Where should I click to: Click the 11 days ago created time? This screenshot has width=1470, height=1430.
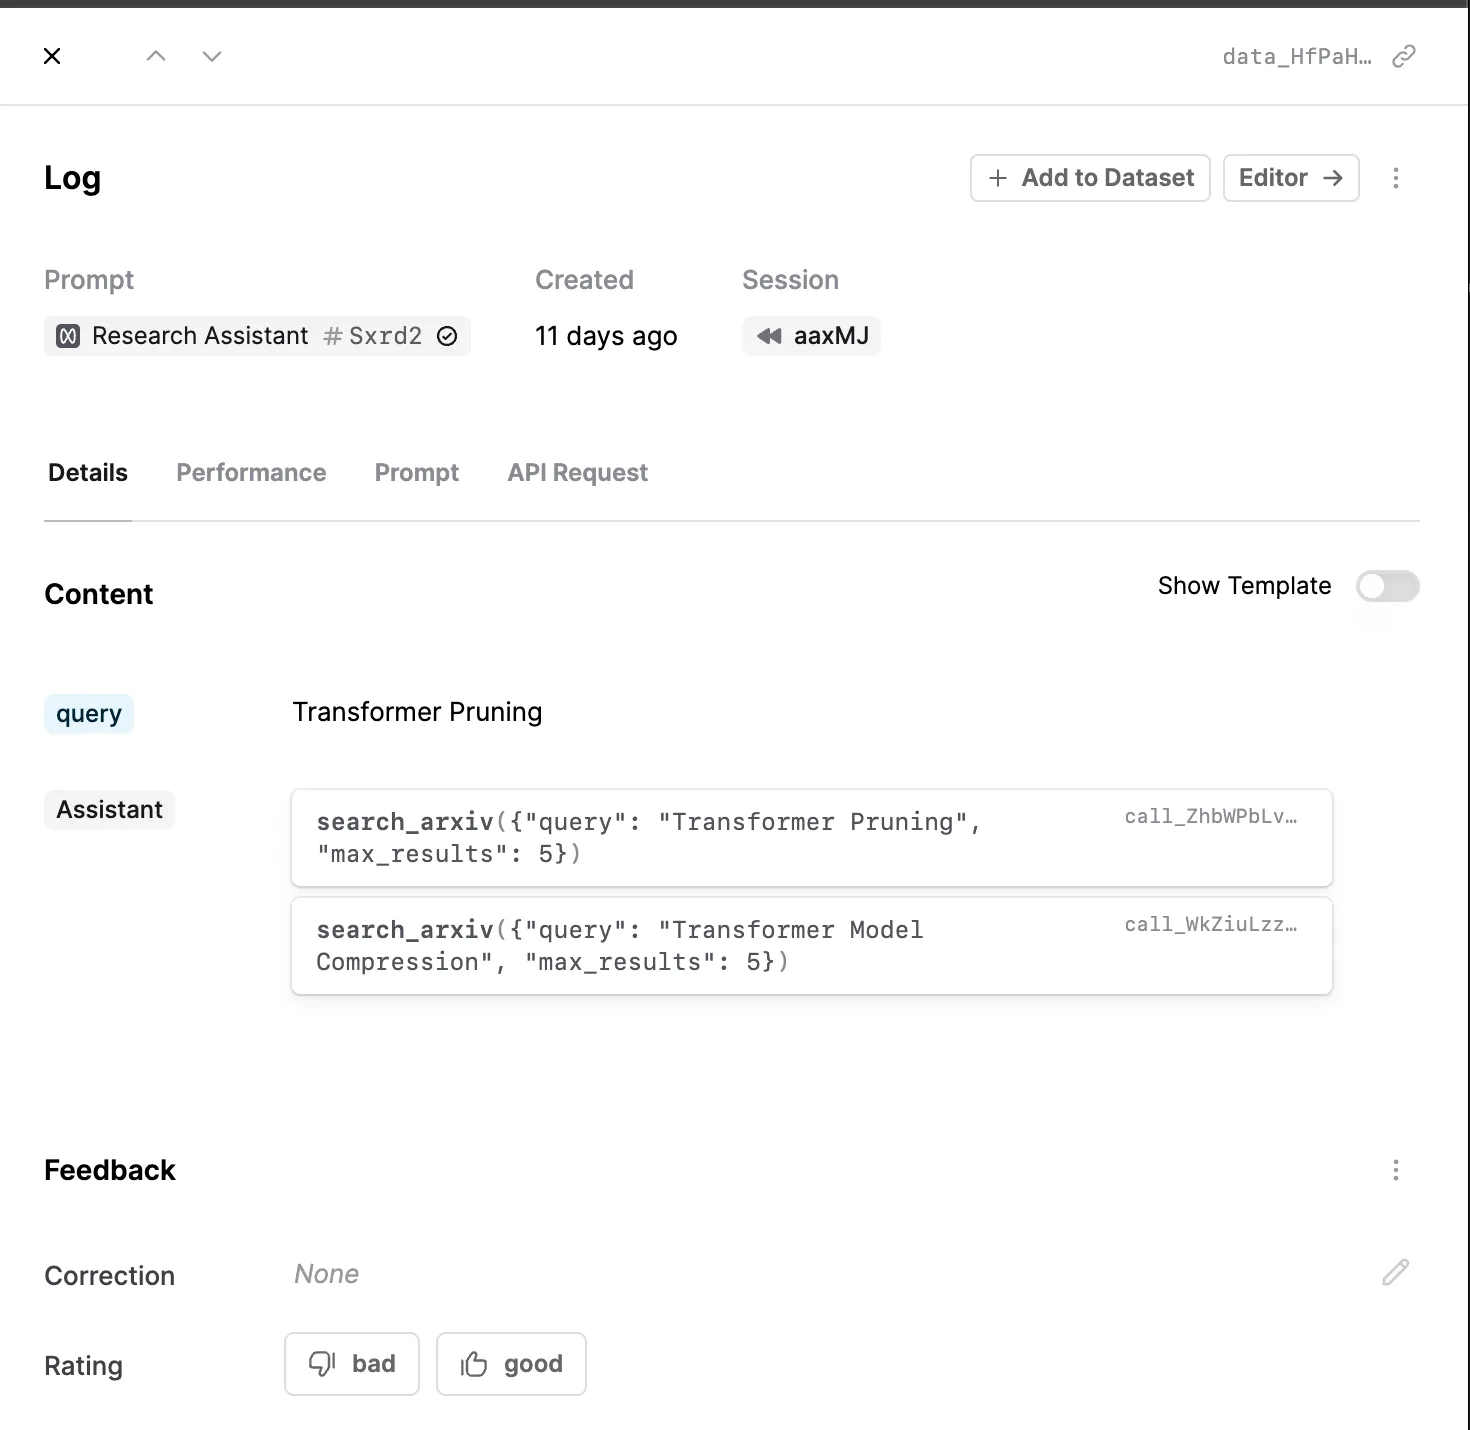click(606, 336)
